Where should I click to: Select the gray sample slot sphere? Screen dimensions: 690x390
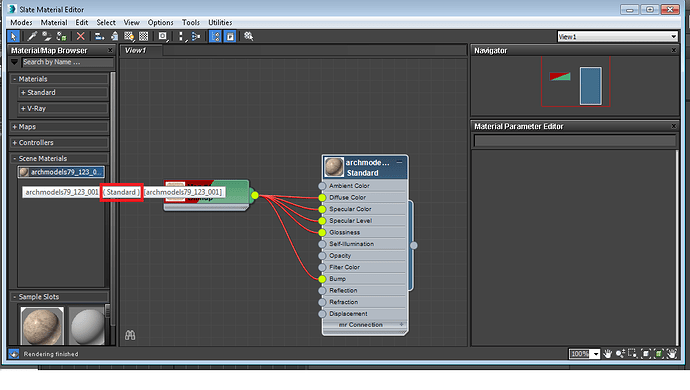[87, 326]
